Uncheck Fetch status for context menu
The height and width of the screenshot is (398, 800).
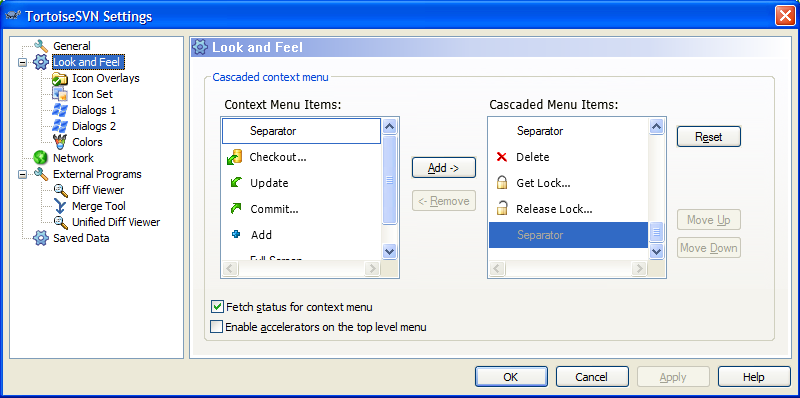pyautogui.click(x=217, y=307)
